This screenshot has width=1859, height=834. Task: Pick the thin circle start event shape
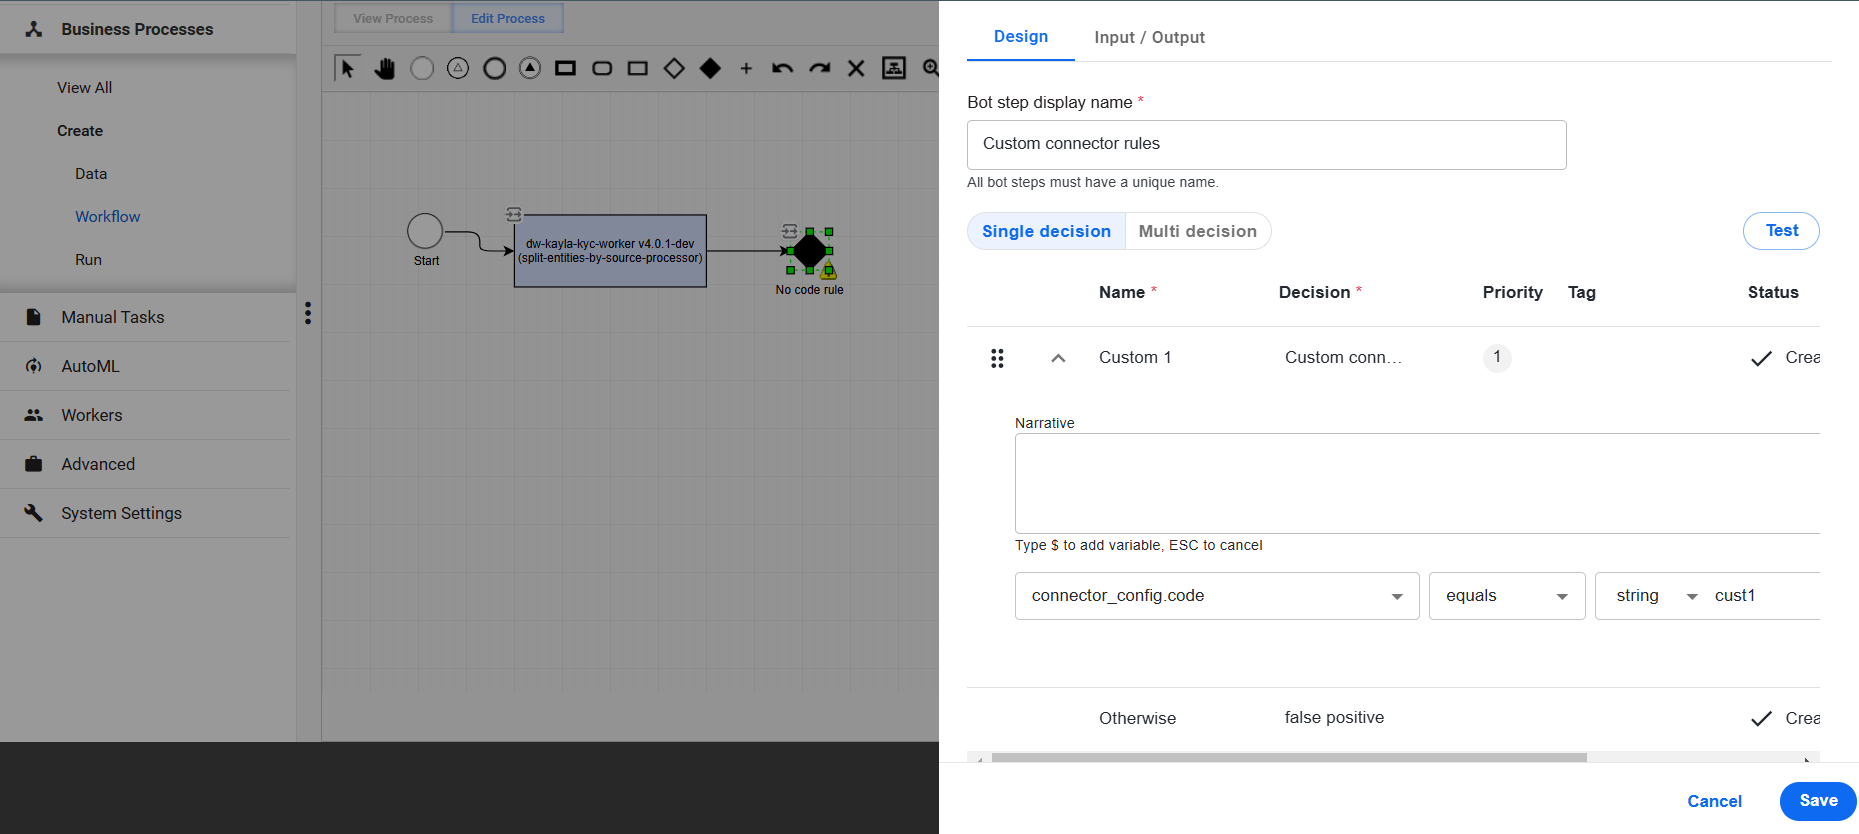pos(422,68)
